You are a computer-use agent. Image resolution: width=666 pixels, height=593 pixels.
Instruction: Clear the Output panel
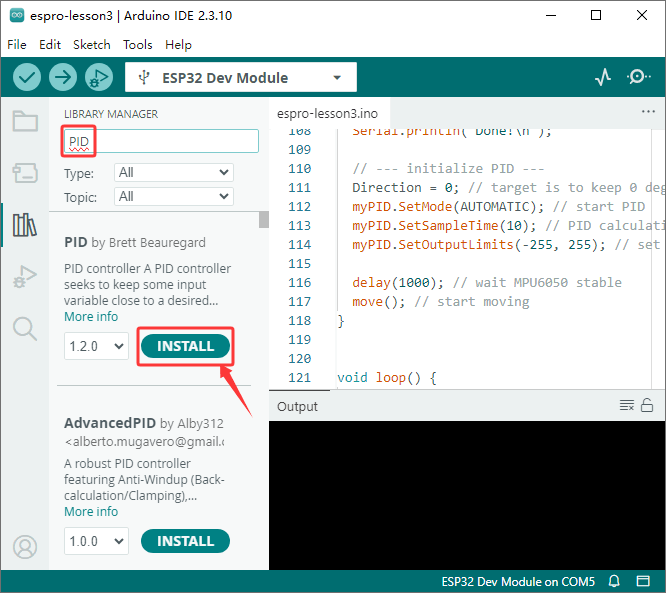click(x=626, y=405)
